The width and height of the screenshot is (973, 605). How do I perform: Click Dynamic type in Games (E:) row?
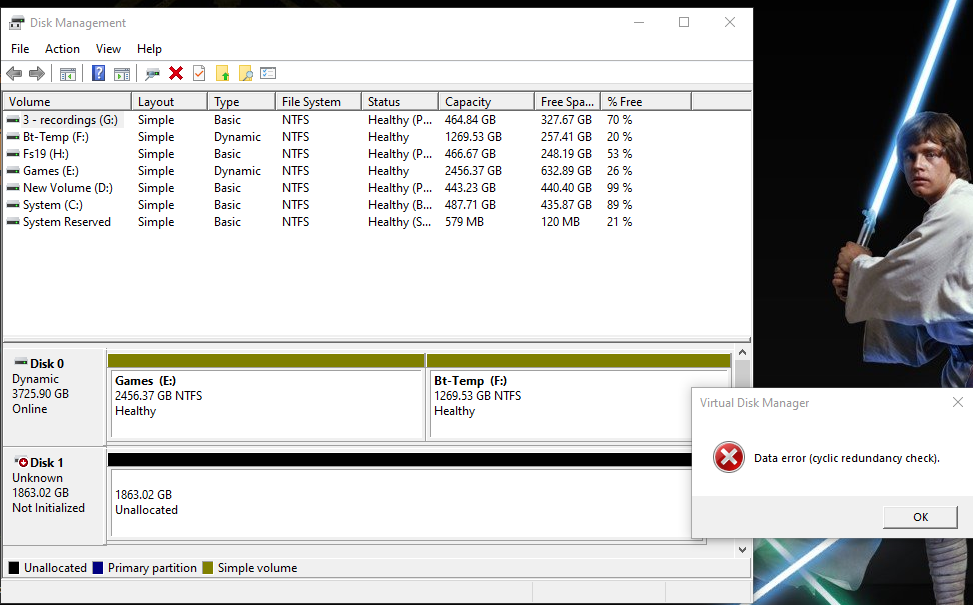point(237,171)
